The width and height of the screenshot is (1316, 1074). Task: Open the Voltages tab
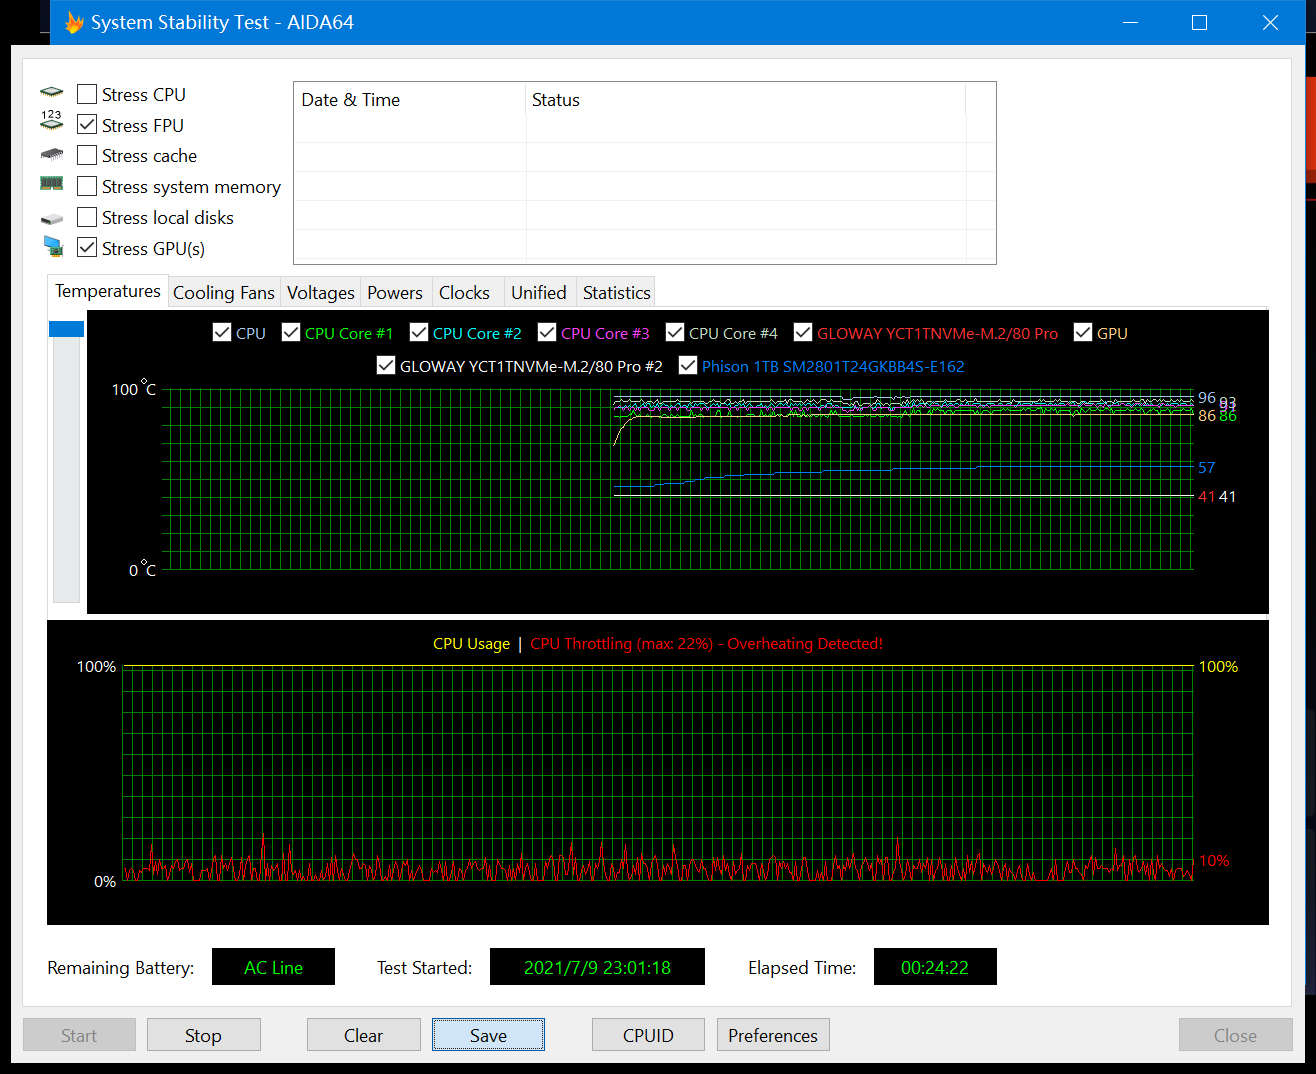click(x=321, y=293)
